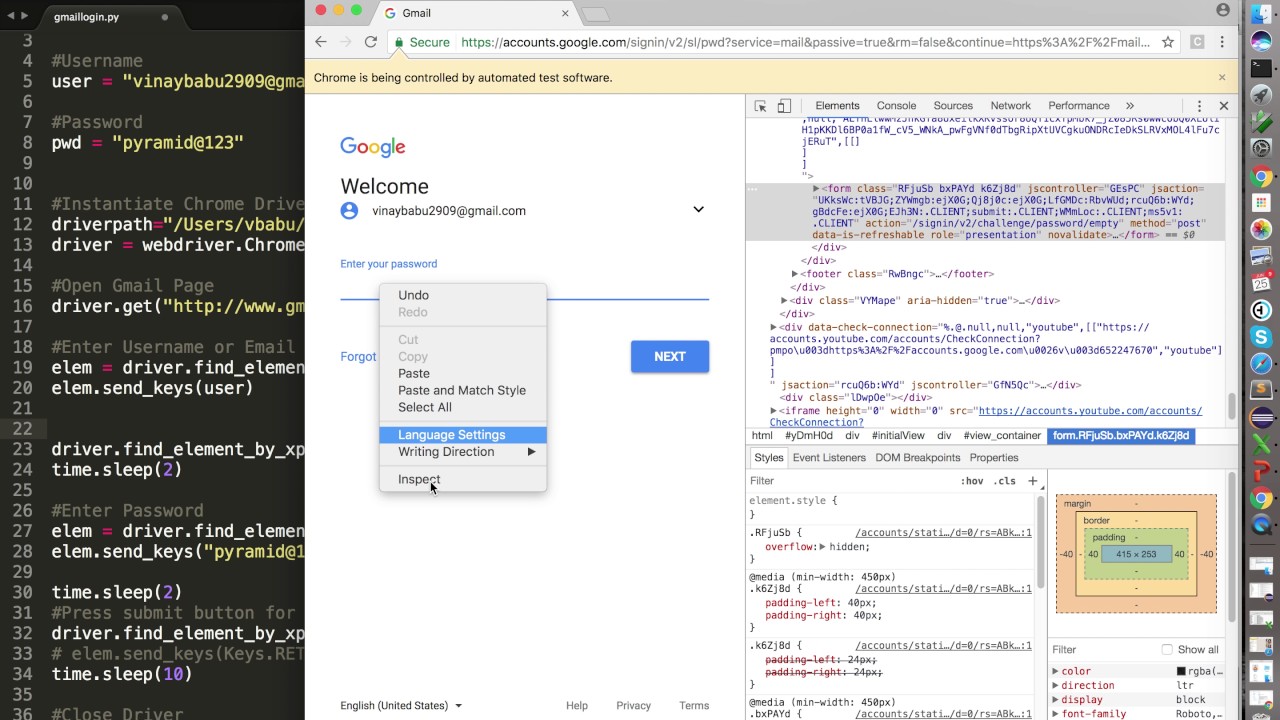Expand the div VYMape node

click(x=784, y=300)
